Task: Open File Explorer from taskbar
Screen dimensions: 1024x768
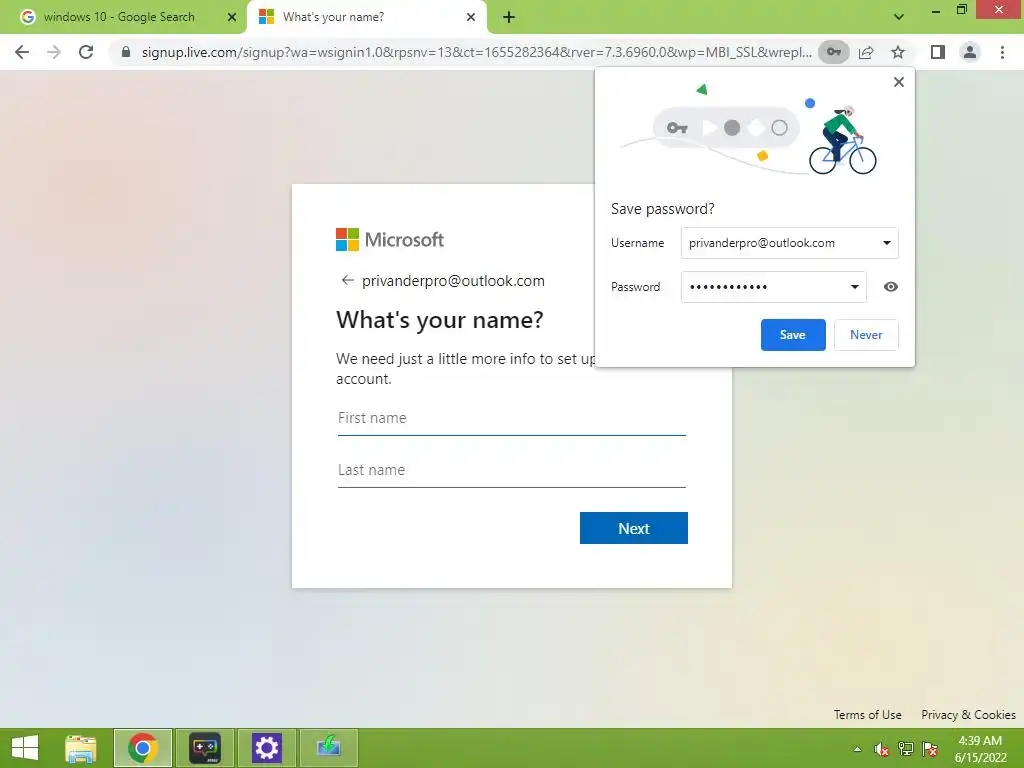Action: pos(81,748)
